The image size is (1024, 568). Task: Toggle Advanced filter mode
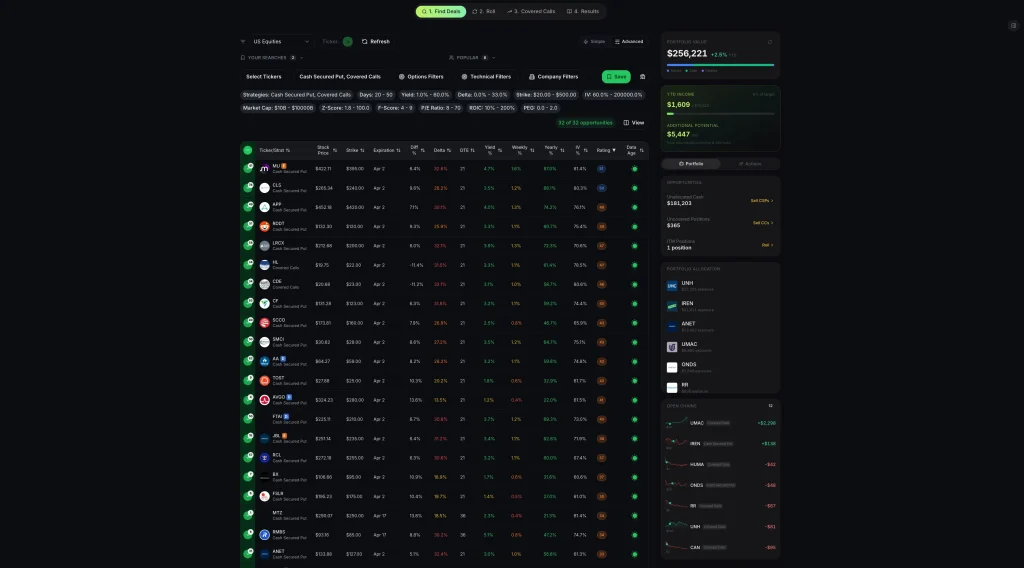tap(629, 41)
